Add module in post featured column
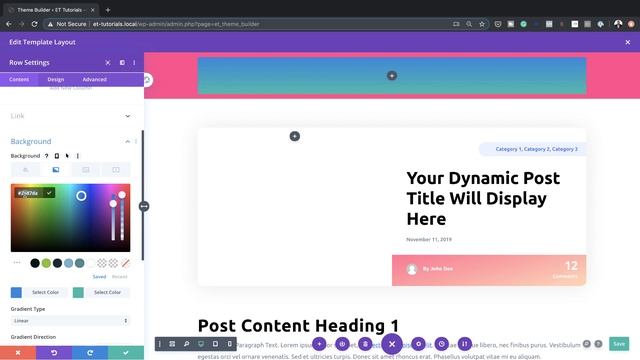Screen dimensions: 640x360 point(295,136)
